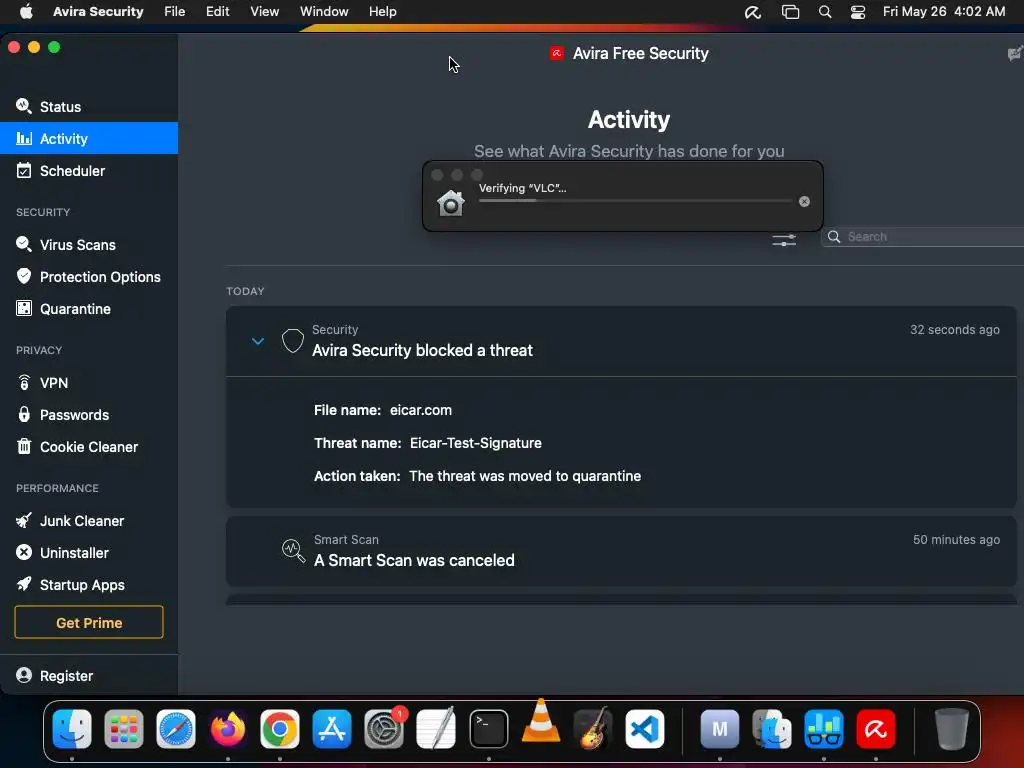Click the Verifying VLC progress bar
Screen dimensions: 1024x768
point(635,200)
